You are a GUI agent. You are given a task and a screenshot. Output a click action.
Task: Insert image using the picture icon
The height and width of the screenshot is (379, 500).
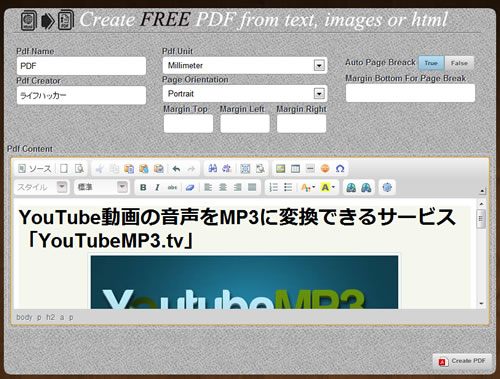(x=280, y=169)
